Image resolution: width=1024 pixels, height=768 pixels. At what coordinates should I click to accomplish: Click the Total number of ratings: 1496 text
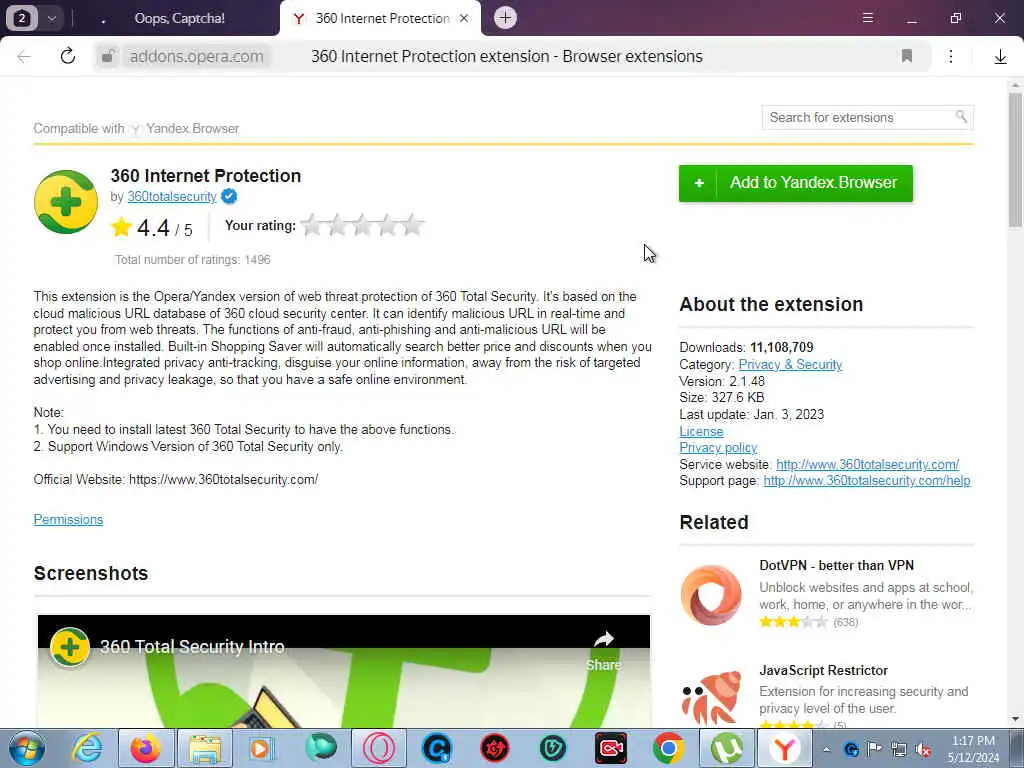[193, 259]
